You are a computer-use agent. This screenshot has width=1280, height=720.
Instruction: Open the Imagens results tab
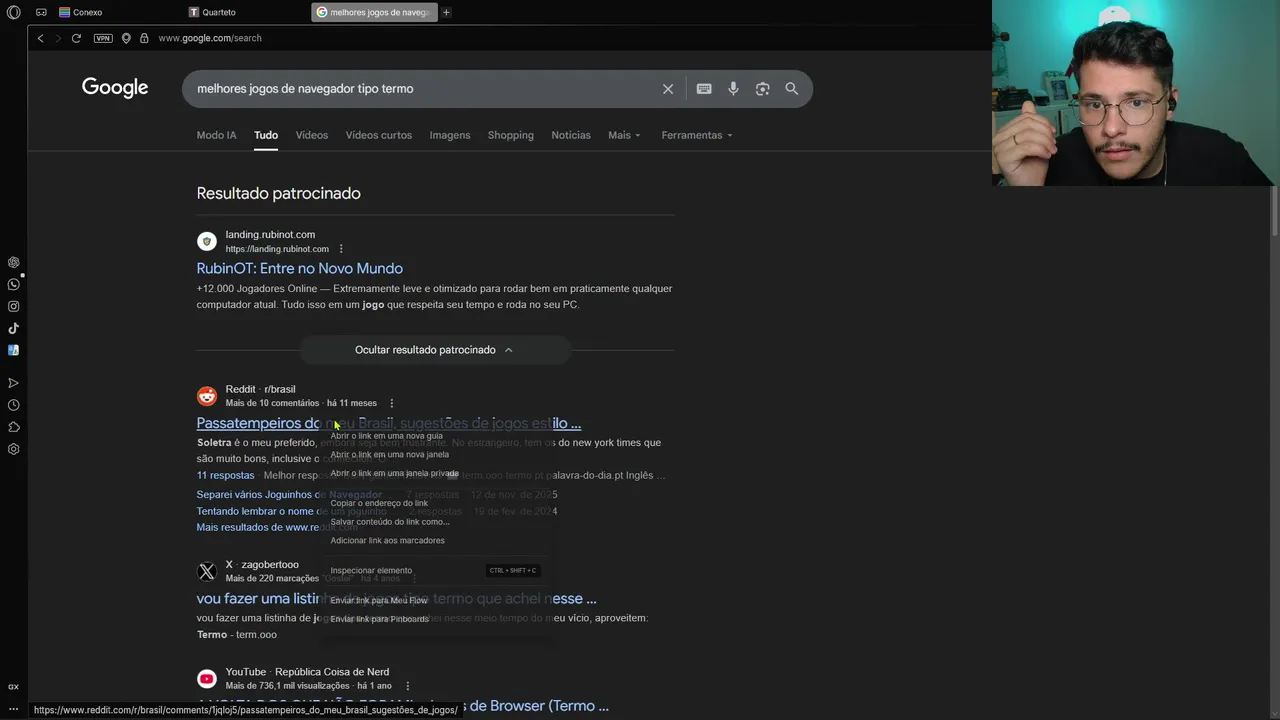click(x=449, y=135)
